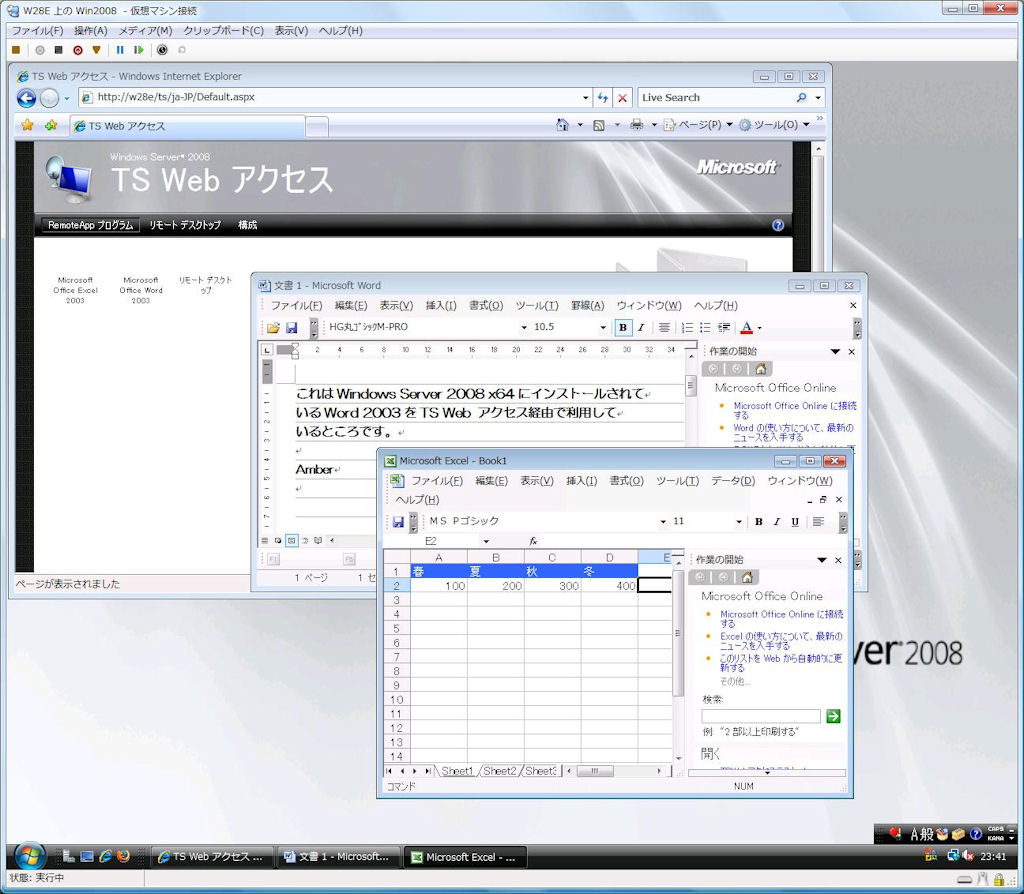This screenshot has width=1024, height=894.
Task: Click the 構成 tab link
Action: pos(248,225)
